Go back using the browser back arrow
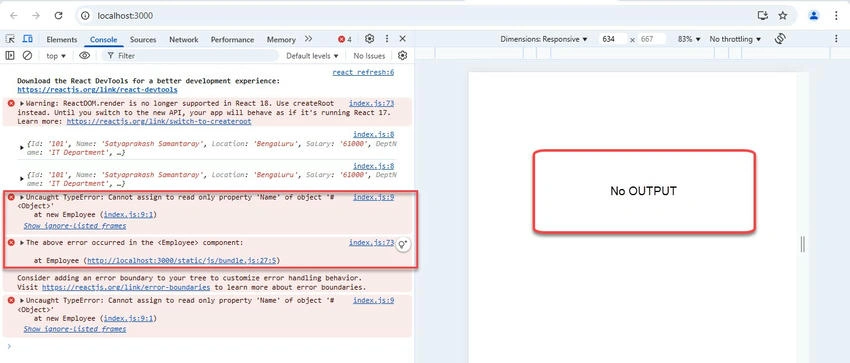Screen dimensions: 850x363 [x=14, y=16]
